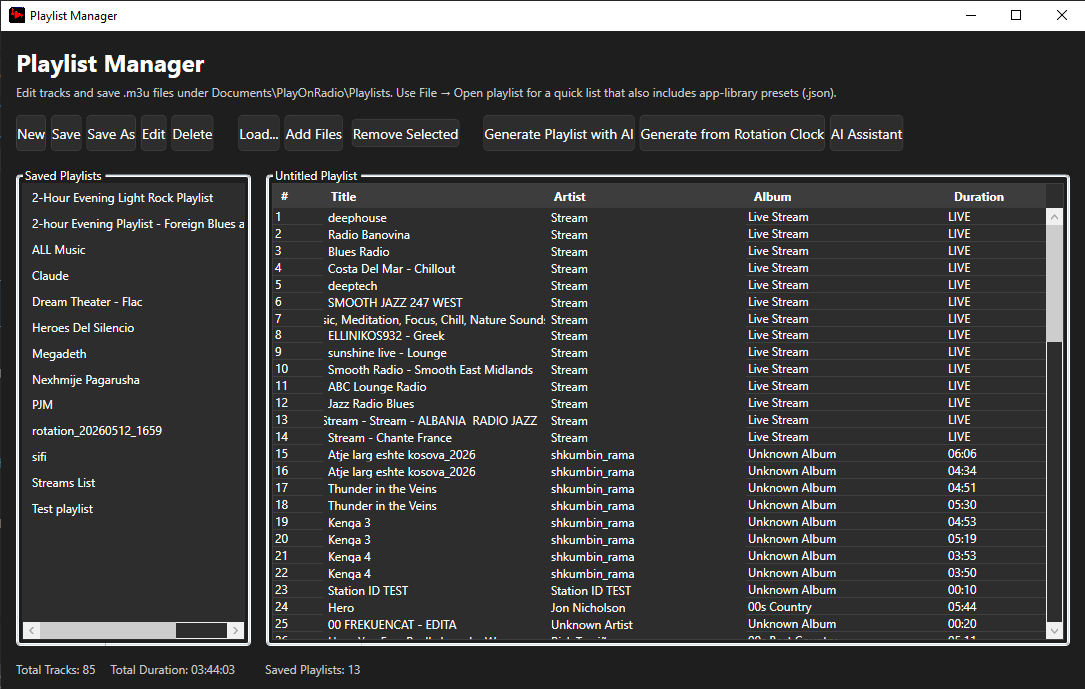Select Costa Del Mar - Chillout track
Image resolution: width=1085 pixels, height=689 pixels.
coord(659,268)
